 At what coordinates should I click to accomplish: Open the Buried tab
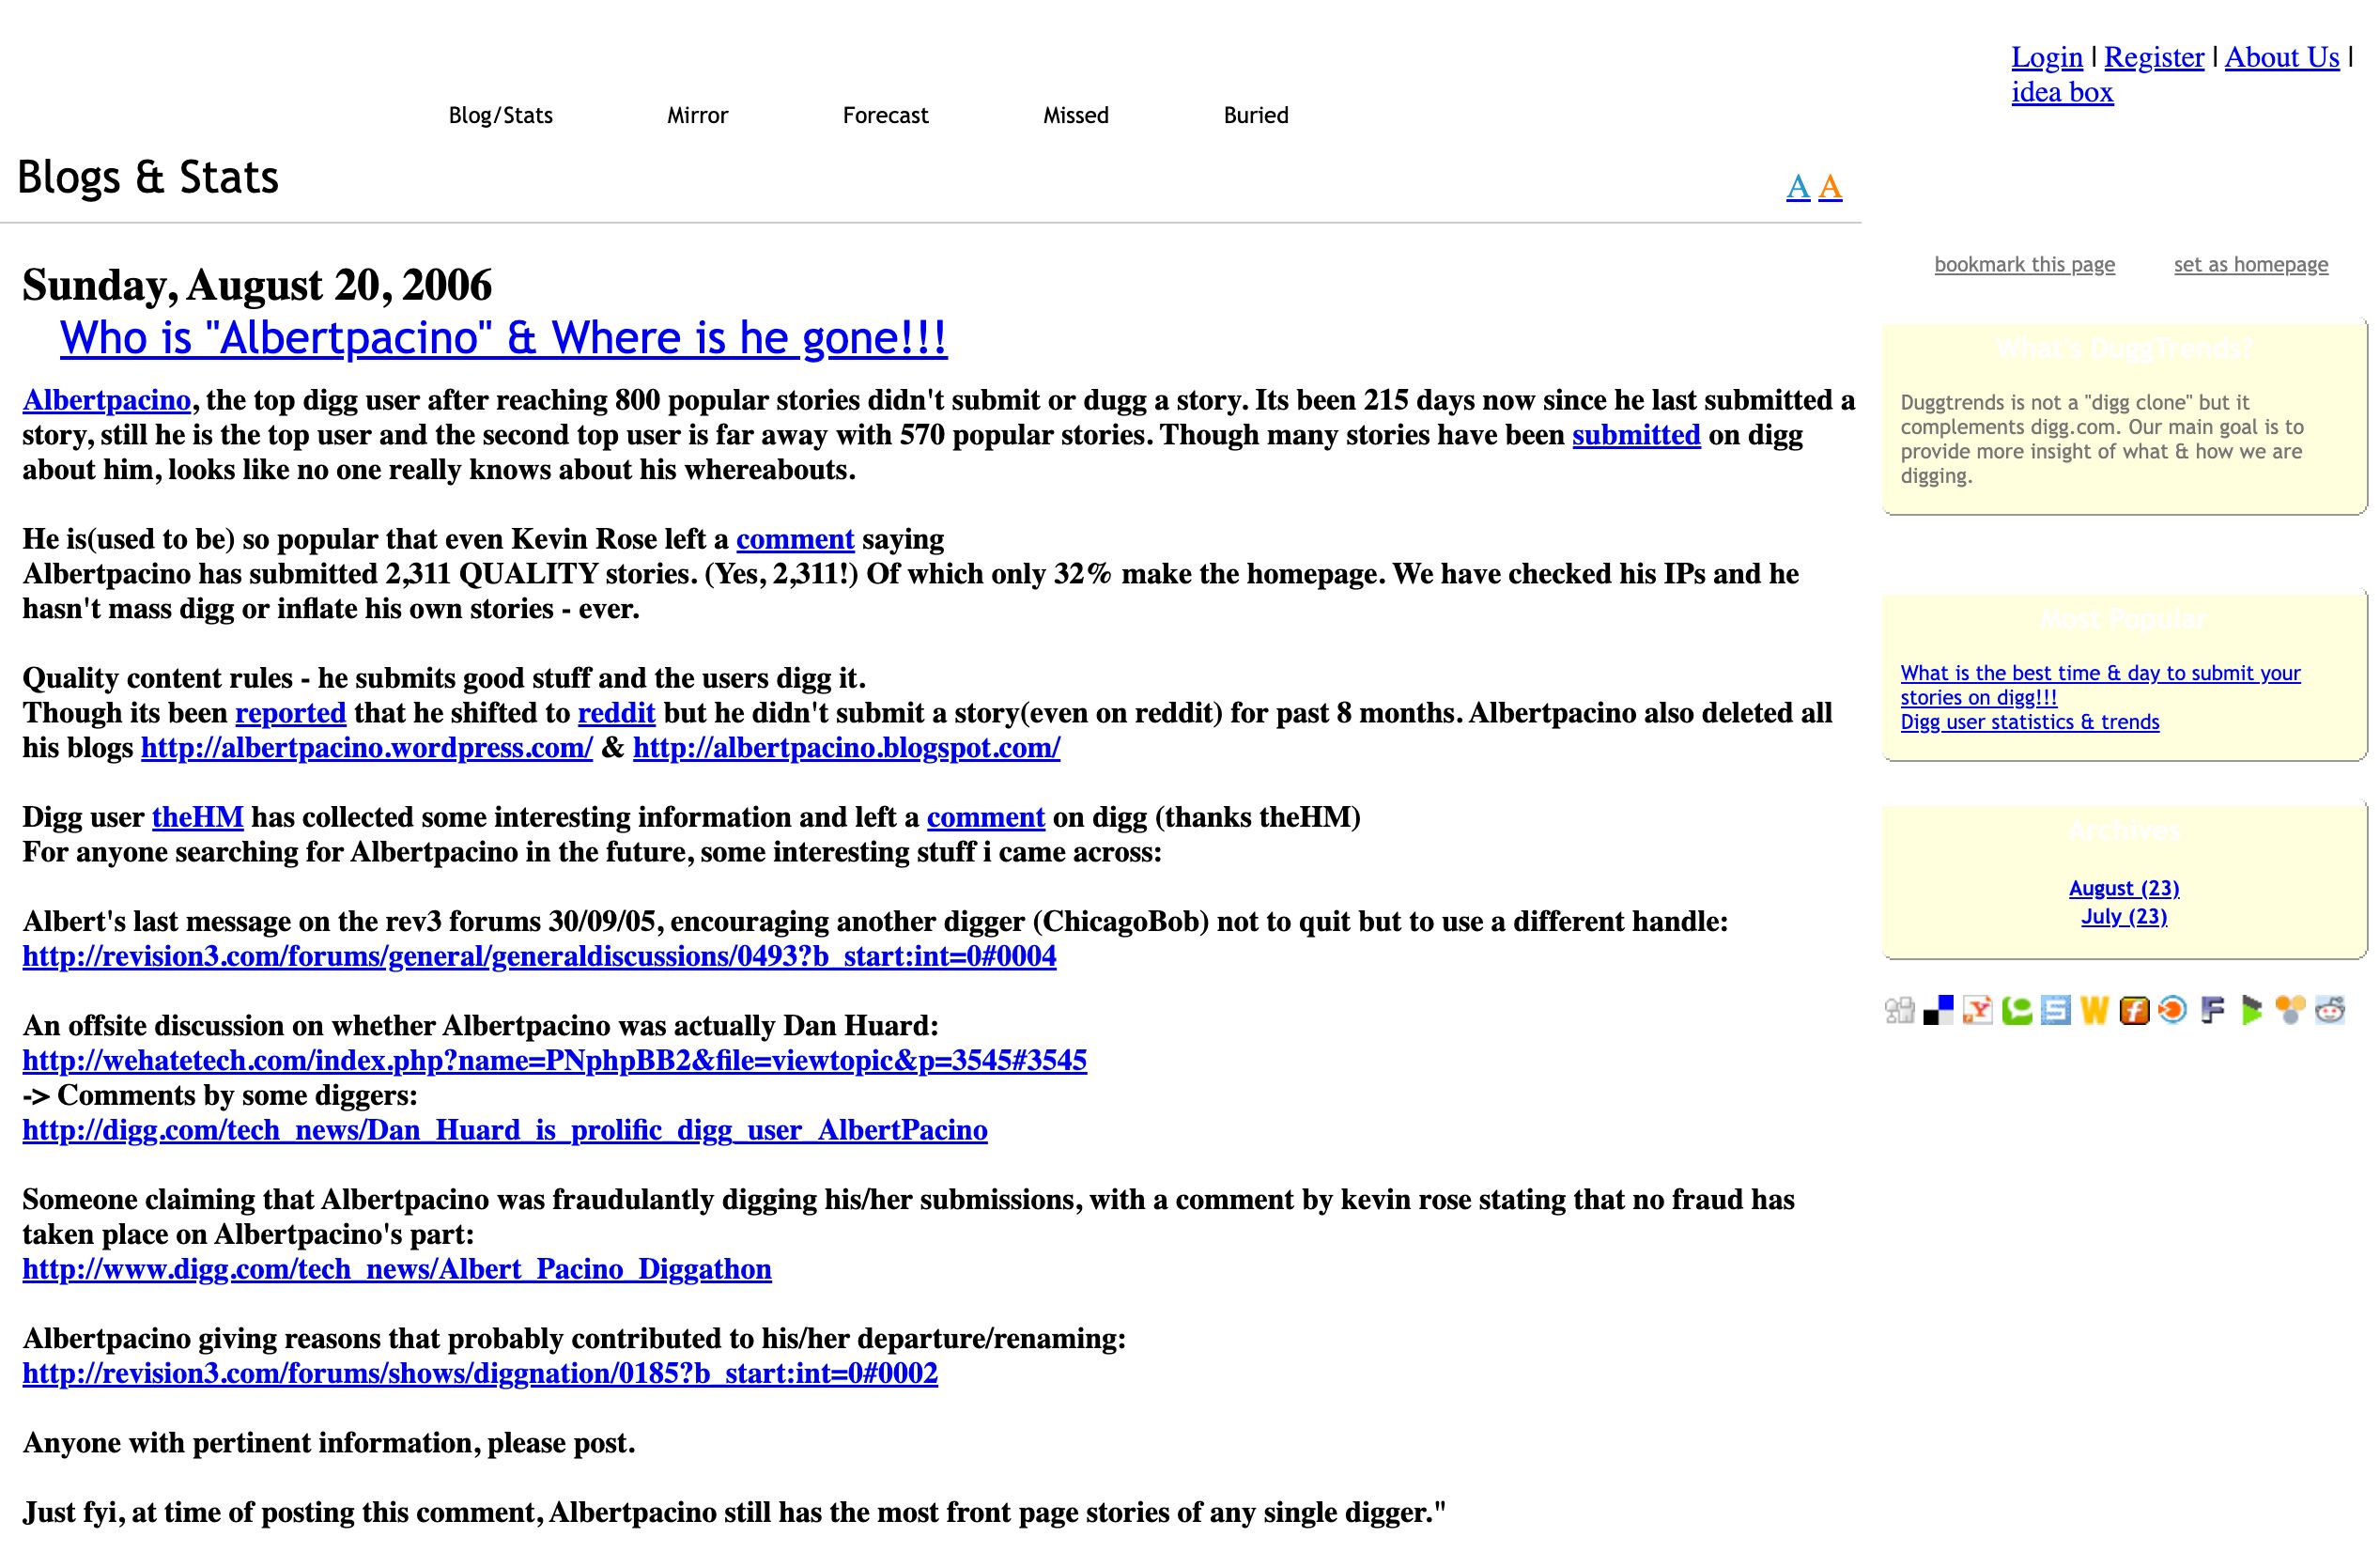click(x=1256, y=115)
